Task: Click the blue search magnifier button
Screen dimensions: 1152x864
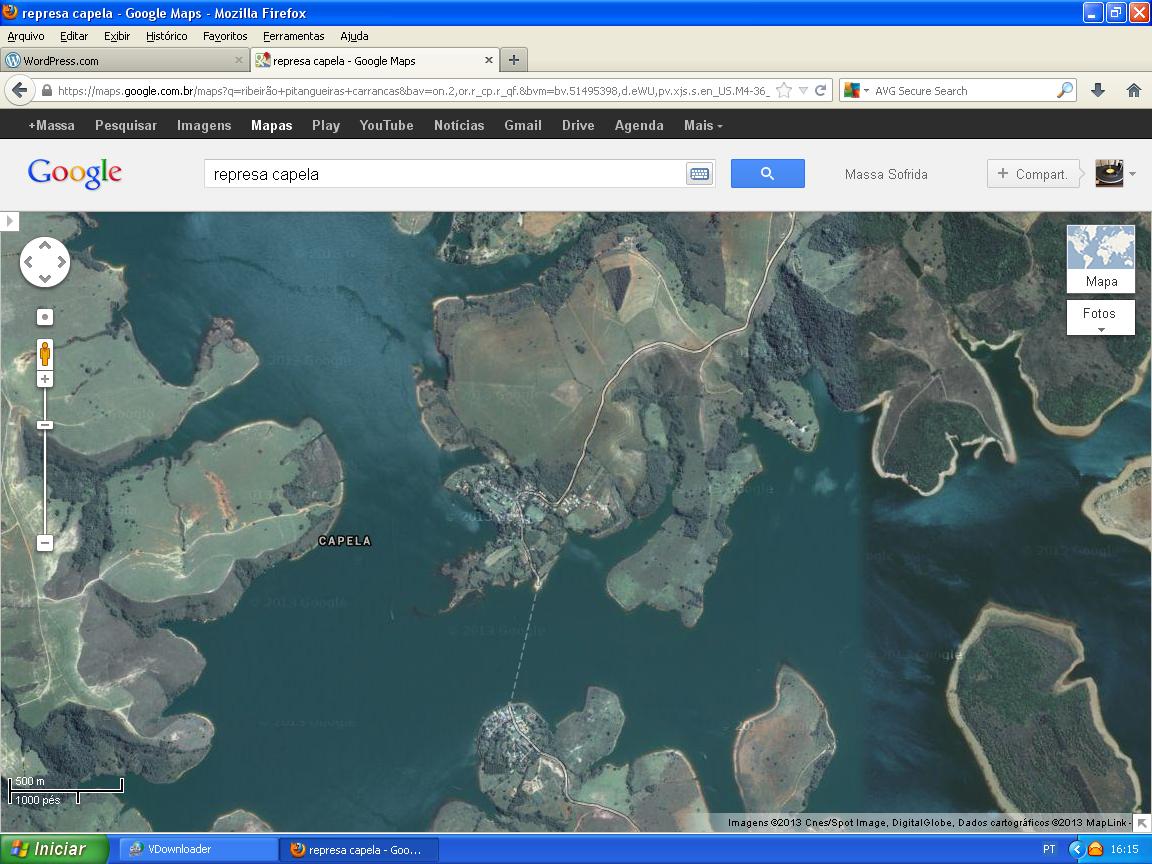Action: click(x=767, y=173)
